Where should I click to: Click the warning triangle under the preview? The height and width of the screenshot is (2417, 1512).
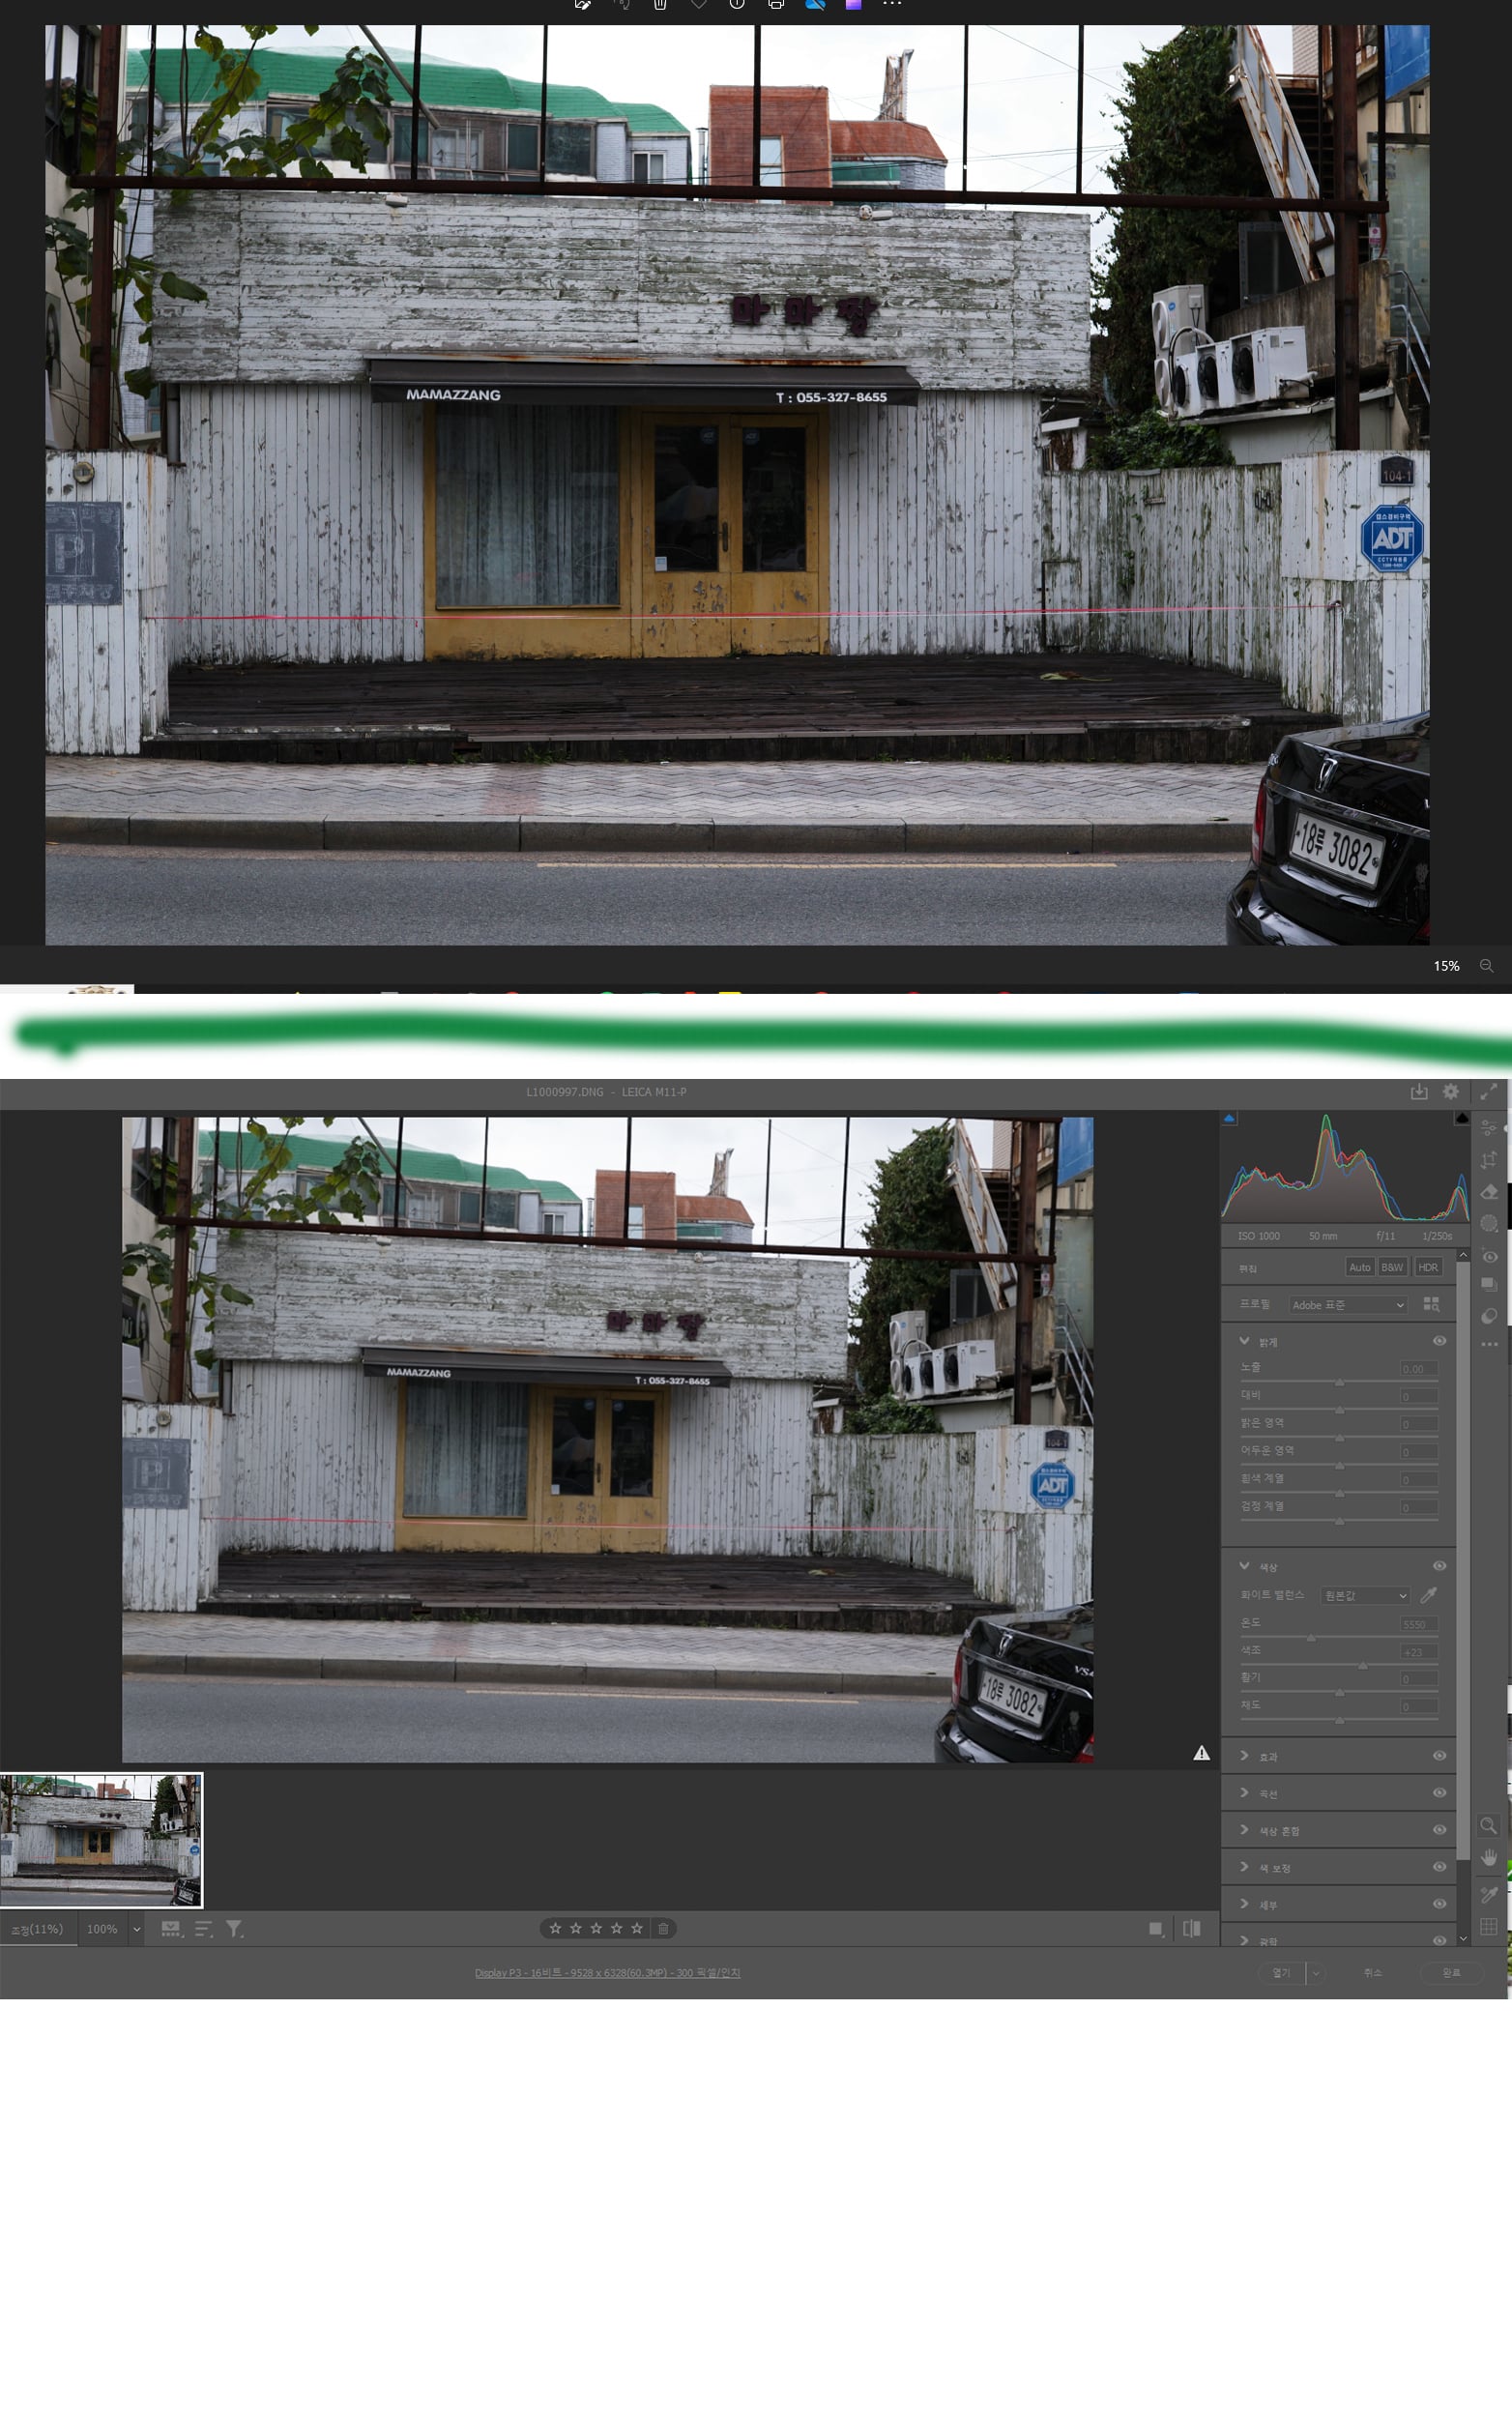(x=1202, y=1753)
